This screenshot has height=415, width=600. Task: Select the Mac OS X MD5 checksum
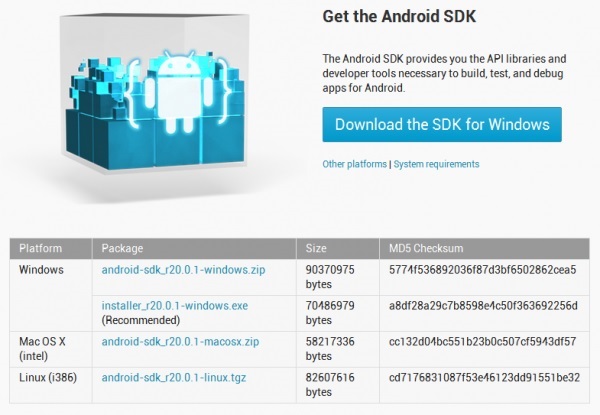coord(482,341)
